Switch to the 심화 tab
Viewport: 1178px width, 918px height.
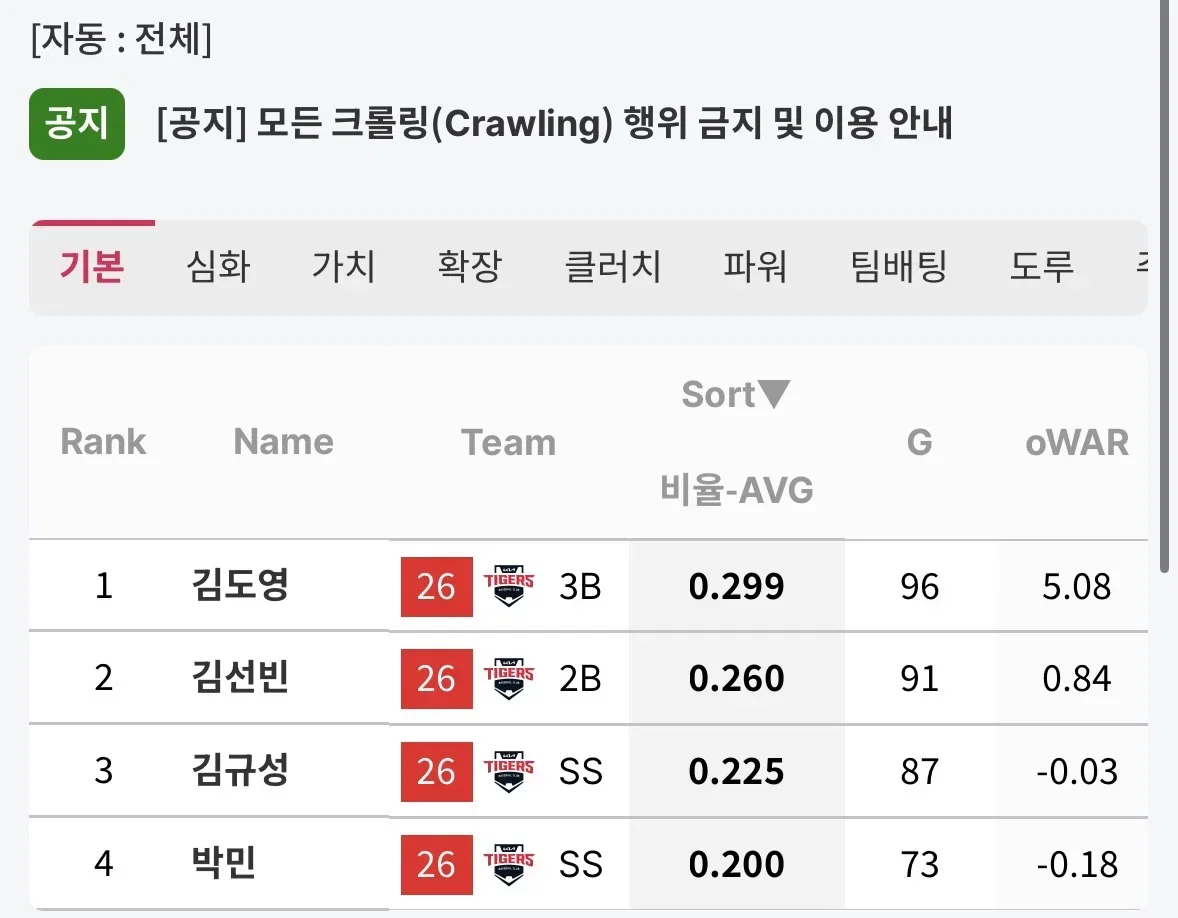coord(218,267)
